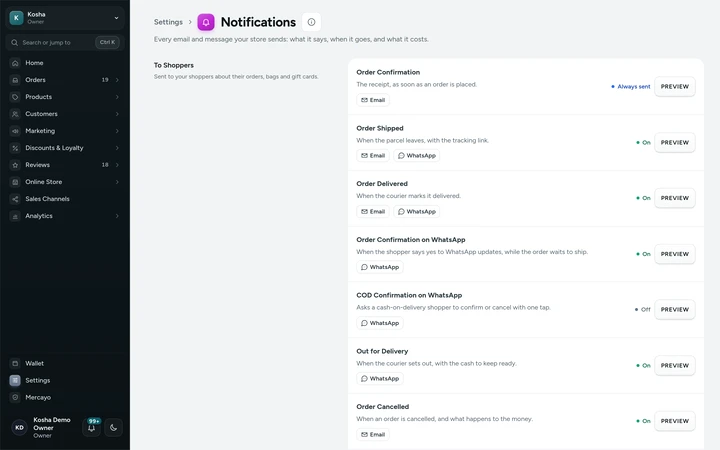Click the Home icon in sidebar

(x=15, y=63)
